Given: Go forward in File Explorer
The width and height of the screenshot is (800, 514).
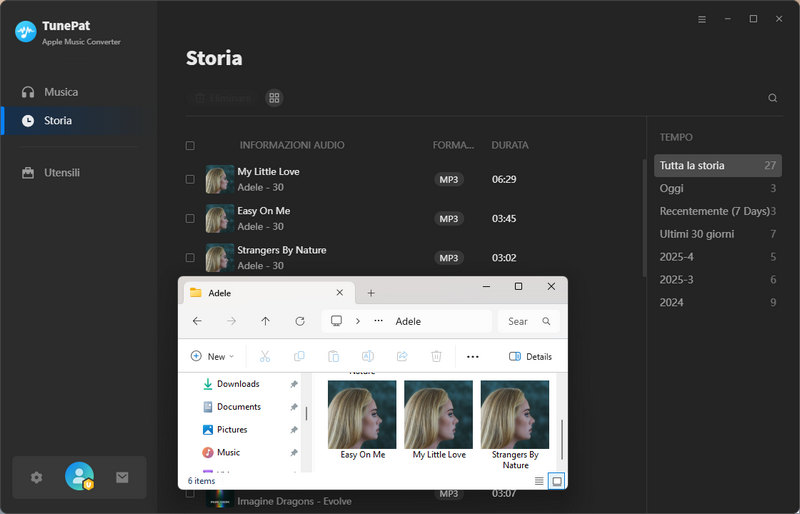Looking at the screenshot, I should point(232,321).
